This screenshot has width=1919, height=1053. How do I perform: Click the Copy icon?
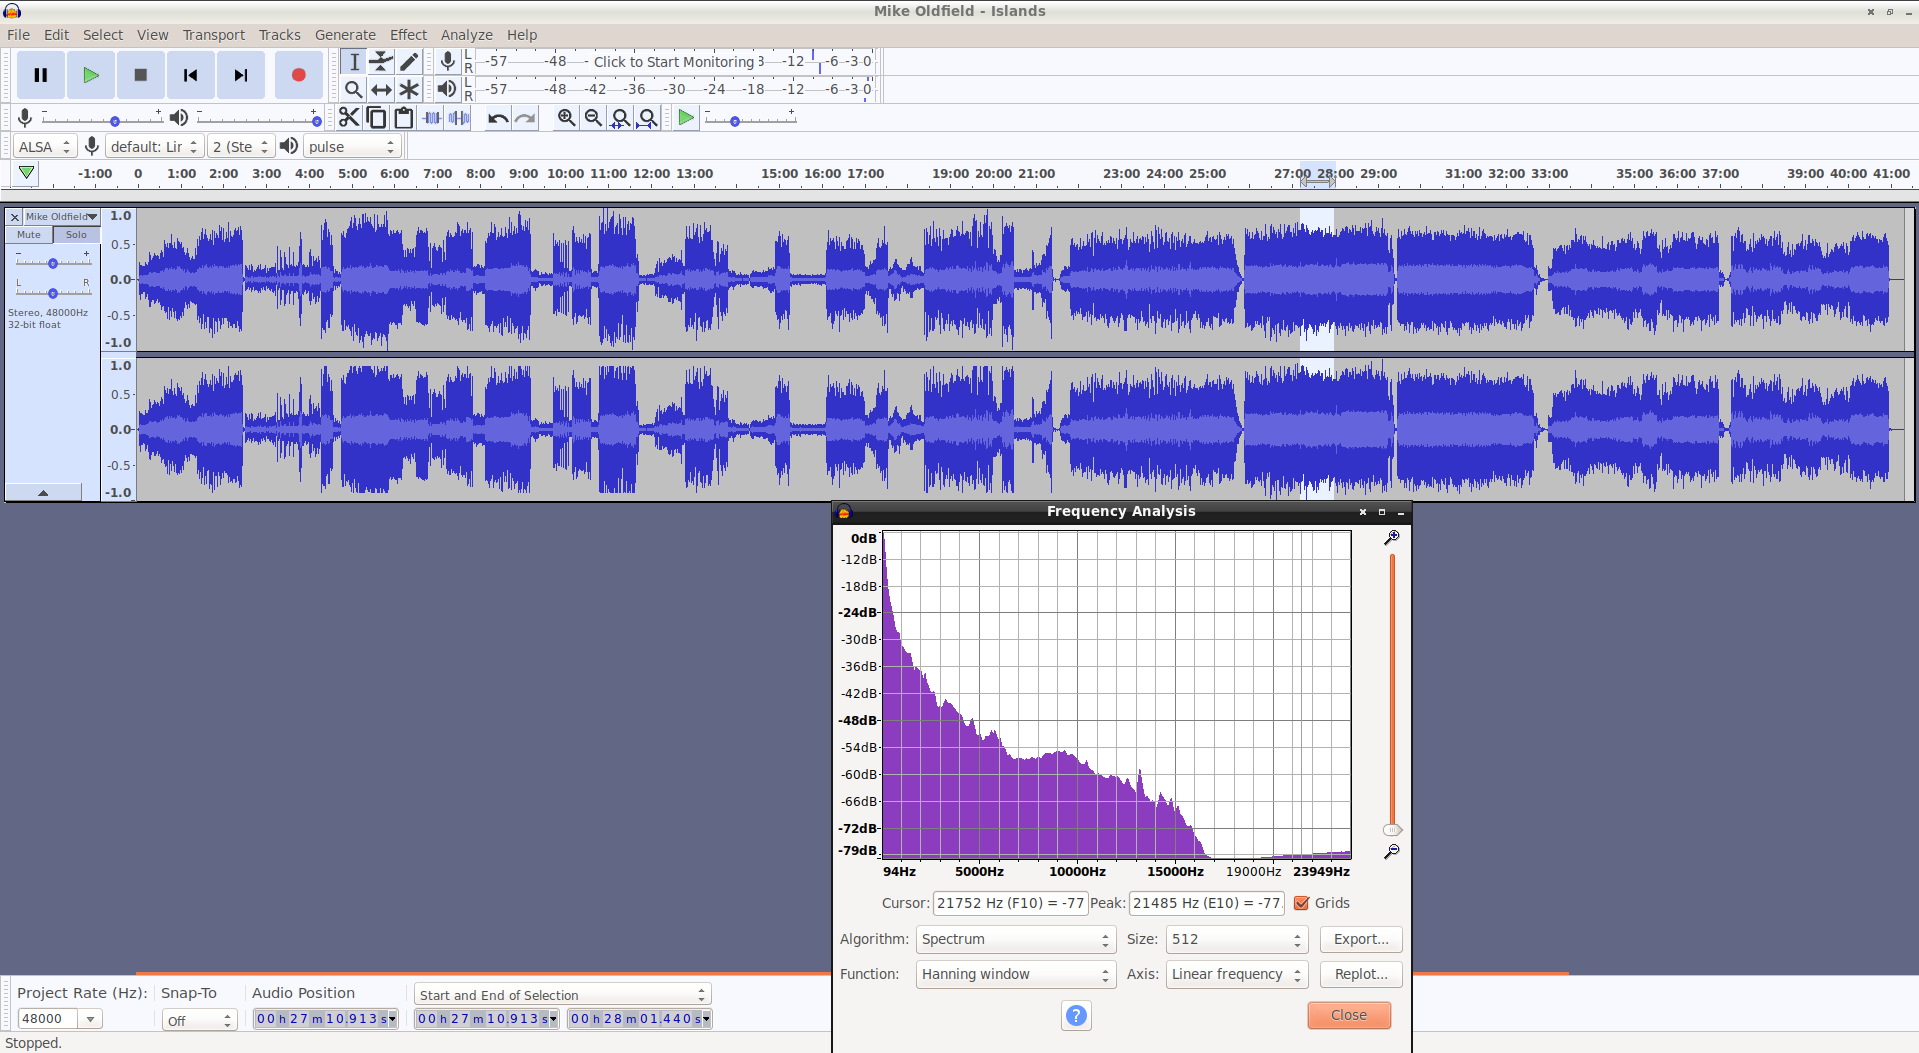click(376, 118)
